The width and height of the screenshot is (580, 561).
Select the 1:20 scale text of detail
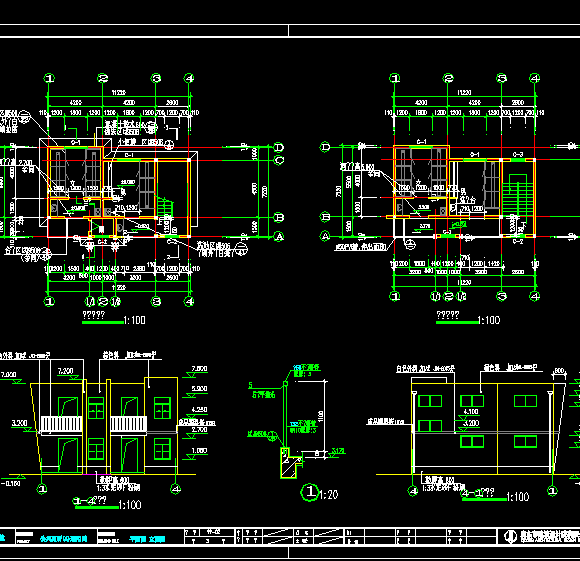[328, 494]
